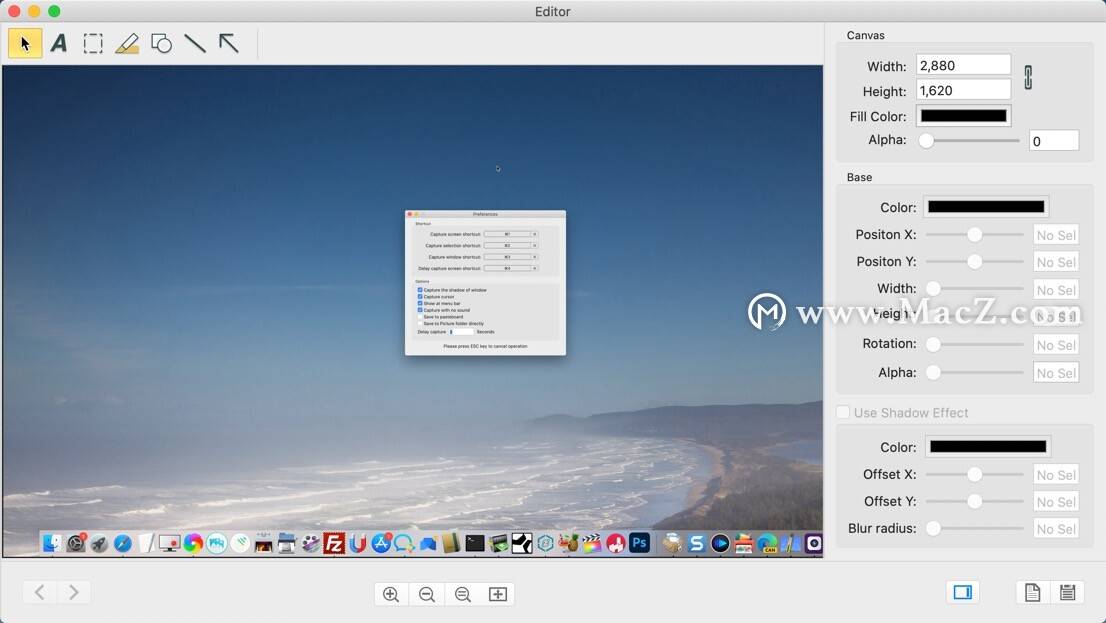Viewport: 1106px width, 623px height.
Task: Select the shapes tool
Action: (x=161, y=44)
